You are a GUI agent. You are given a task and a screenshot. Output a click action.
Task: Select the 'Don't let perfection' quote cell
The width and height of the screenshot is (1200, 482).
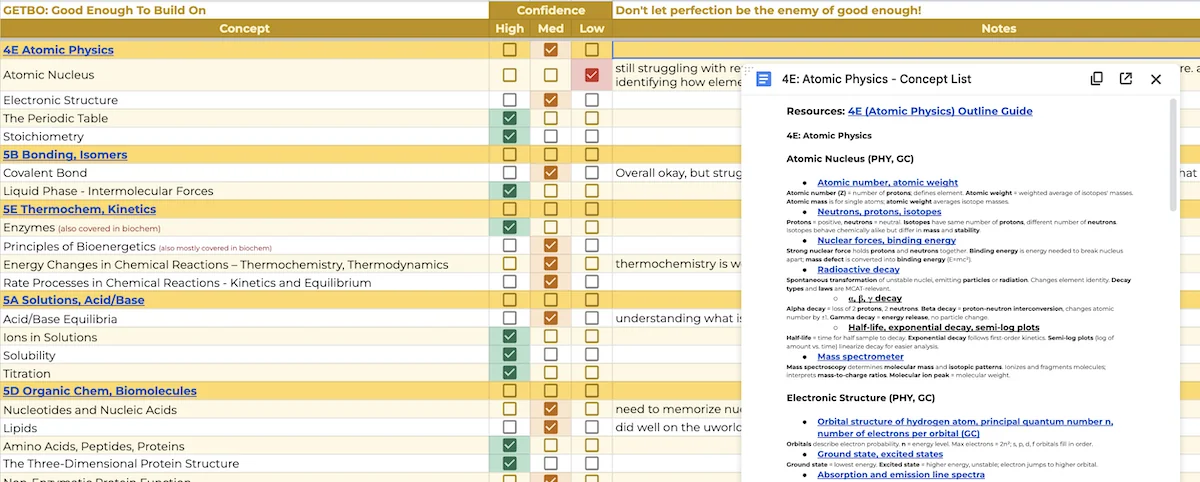(x=906, y=10)
